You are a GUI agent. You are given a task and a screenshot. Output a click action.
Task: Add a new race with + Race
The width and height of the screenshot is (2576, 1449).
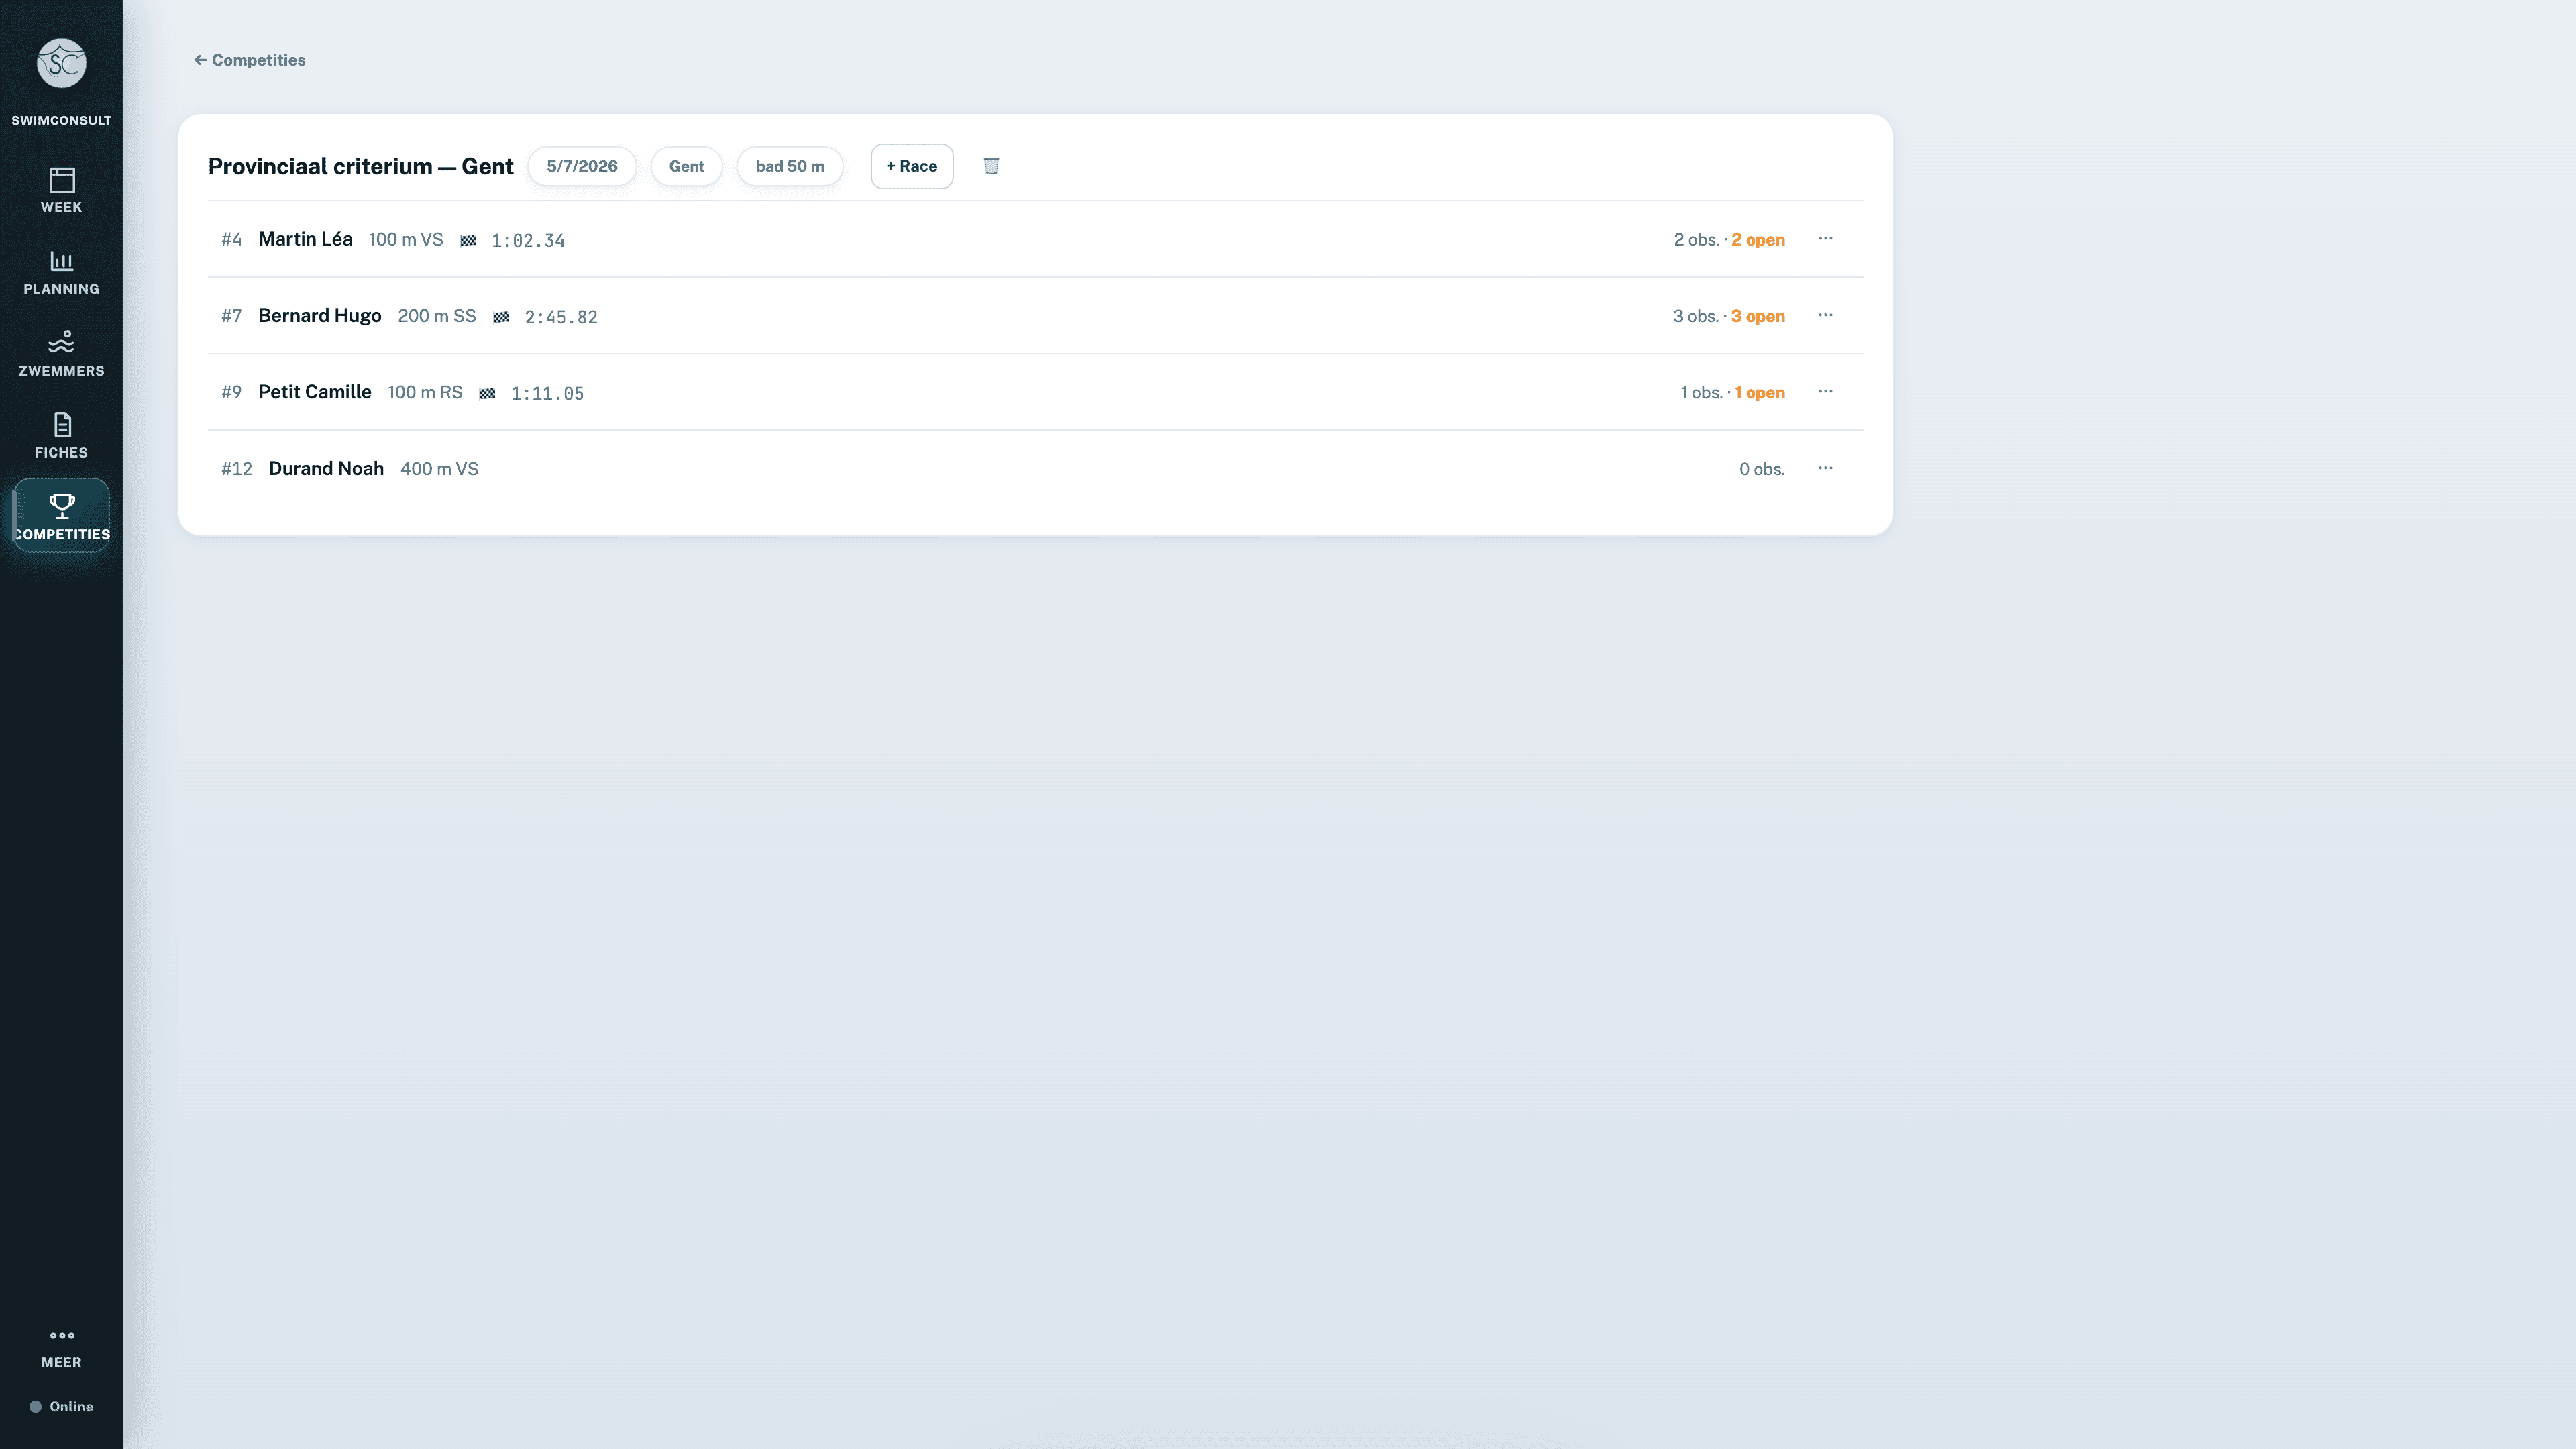(x=911, y=166)
